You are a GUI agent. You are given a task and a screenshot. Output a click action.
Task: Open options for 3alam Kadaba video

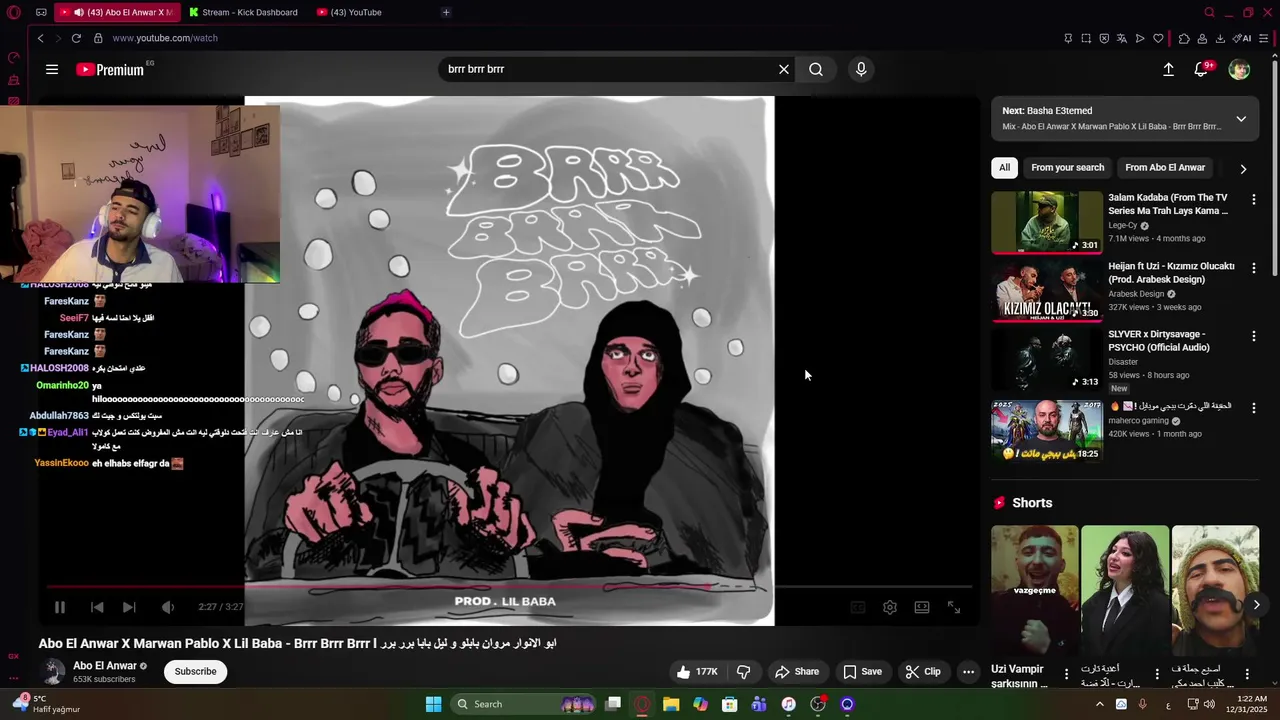tap(1253, 199)
